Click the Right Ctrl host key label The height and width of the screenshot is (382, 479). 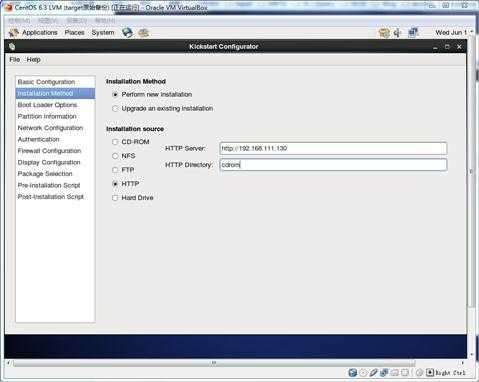(450, 373)
